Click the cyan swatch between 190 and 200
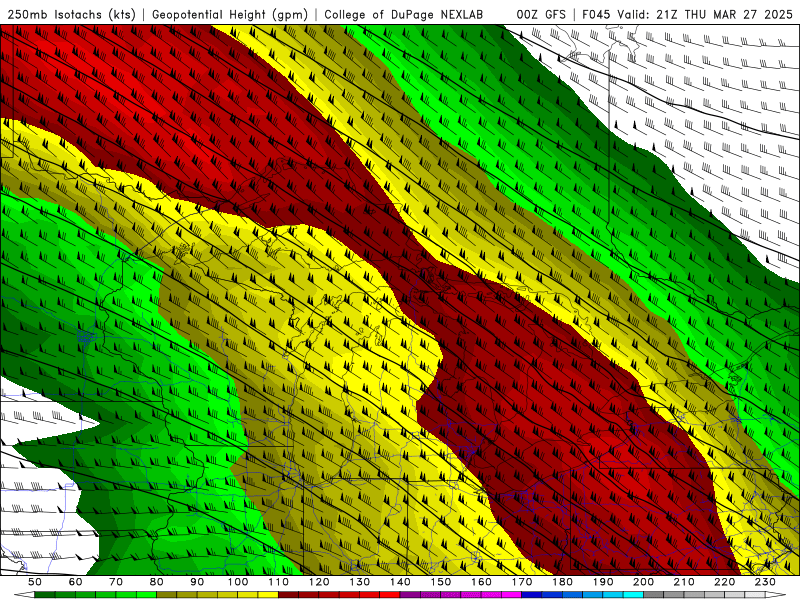 point(634,595)
